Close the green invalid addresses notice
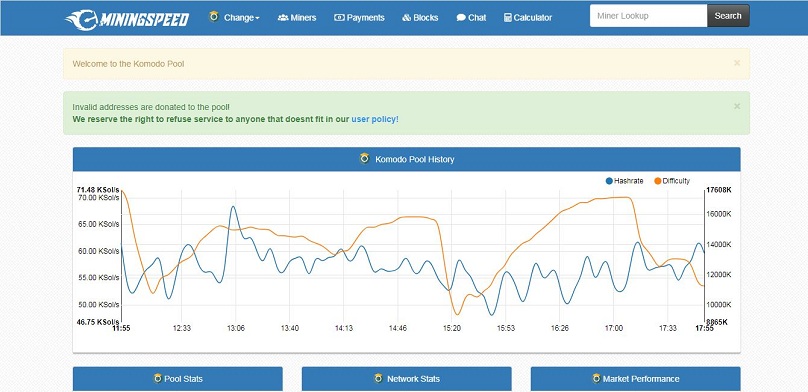 [x=737, y=106]
